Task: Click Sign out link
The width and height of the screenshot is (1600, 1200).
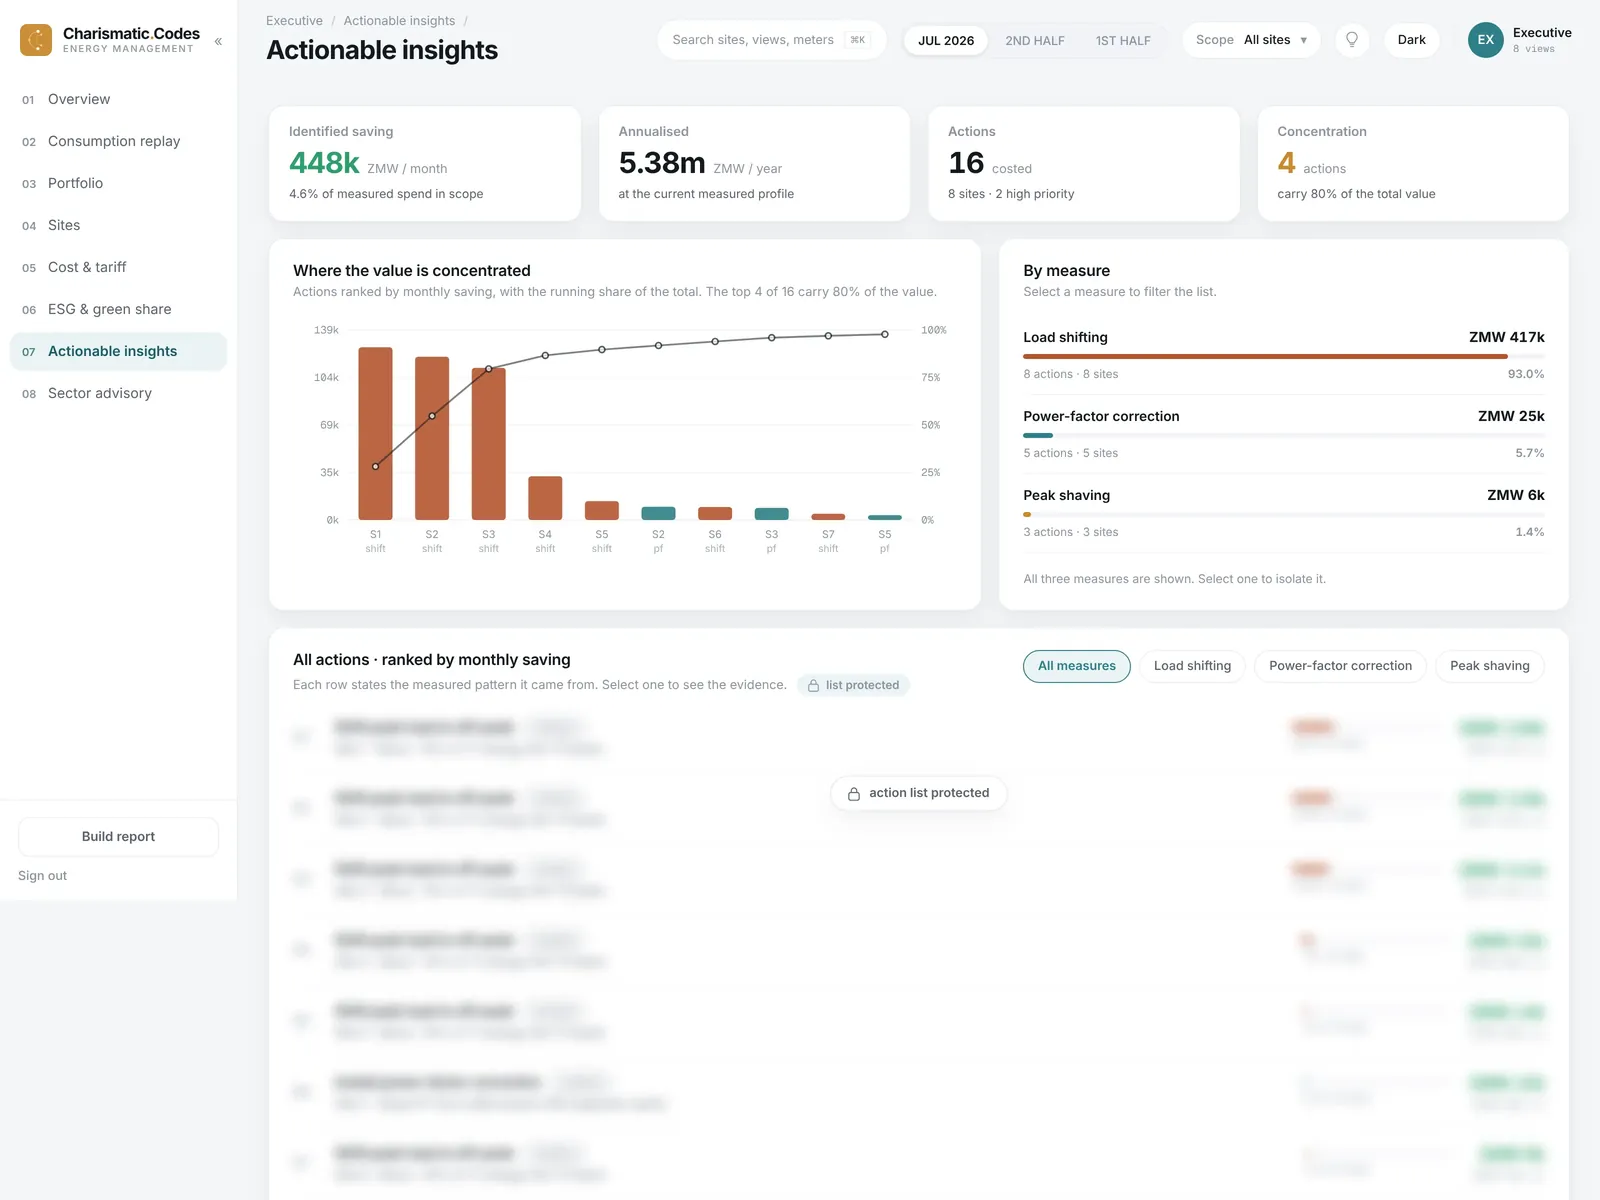Action: pyautogui.click(x=42, y=876)
